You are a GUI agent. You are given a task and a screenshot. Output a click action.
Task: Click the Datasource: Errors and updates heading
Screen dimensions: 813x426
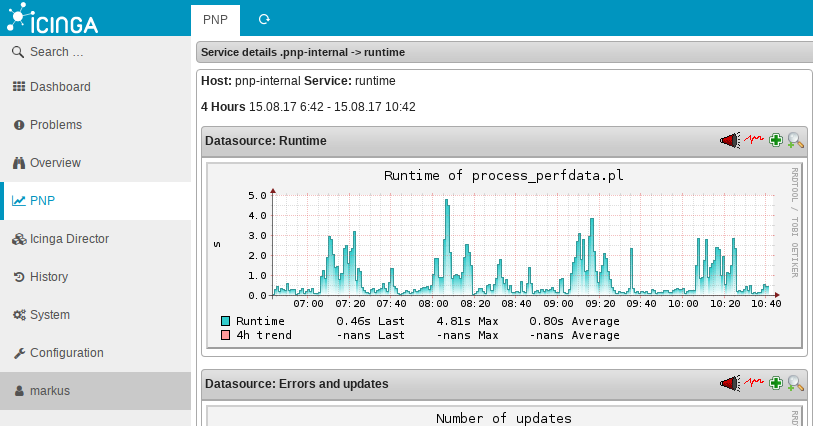pyautogui.click(x=297, y=384)
